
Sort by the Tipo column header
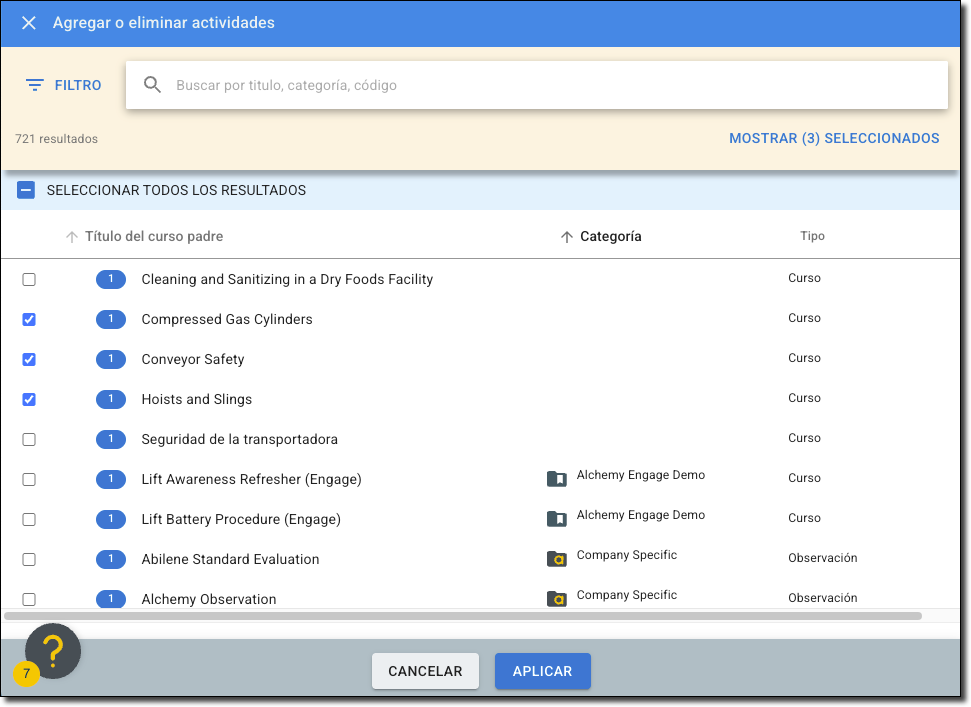[812, 236]
